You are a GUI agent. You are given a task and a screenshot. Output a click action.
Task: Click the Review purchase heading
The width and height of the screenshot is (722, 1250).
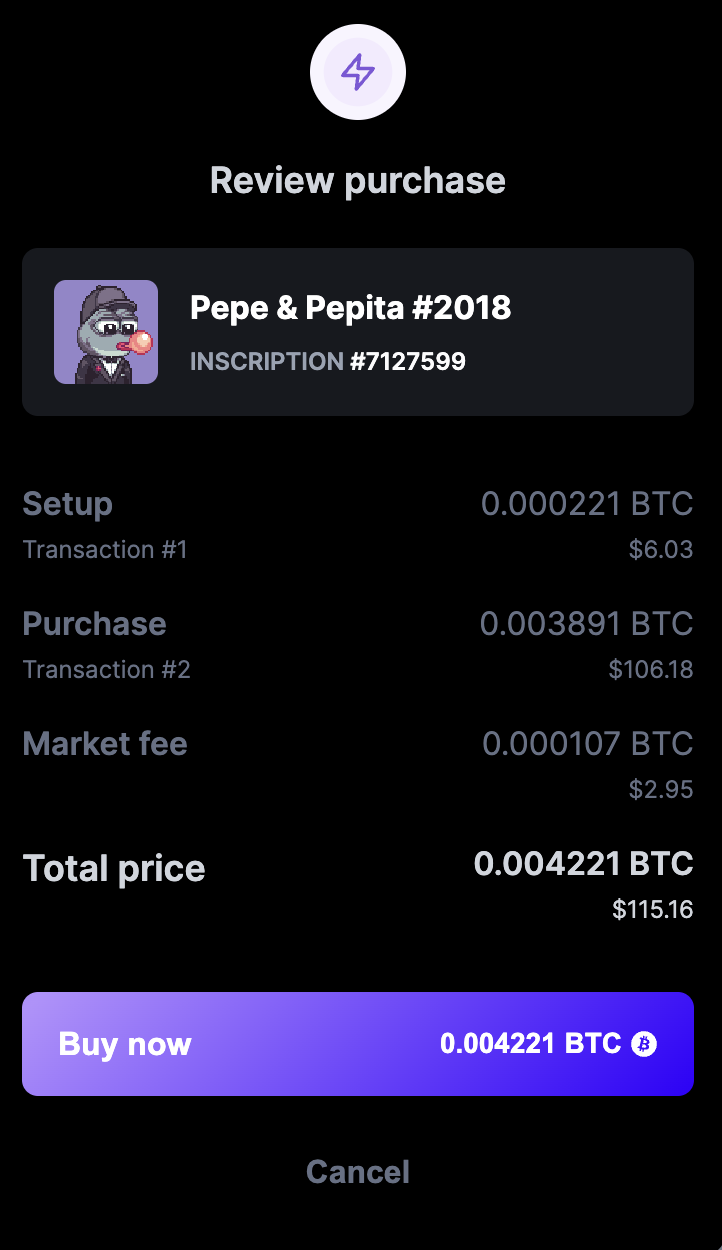tap(358, 181)
